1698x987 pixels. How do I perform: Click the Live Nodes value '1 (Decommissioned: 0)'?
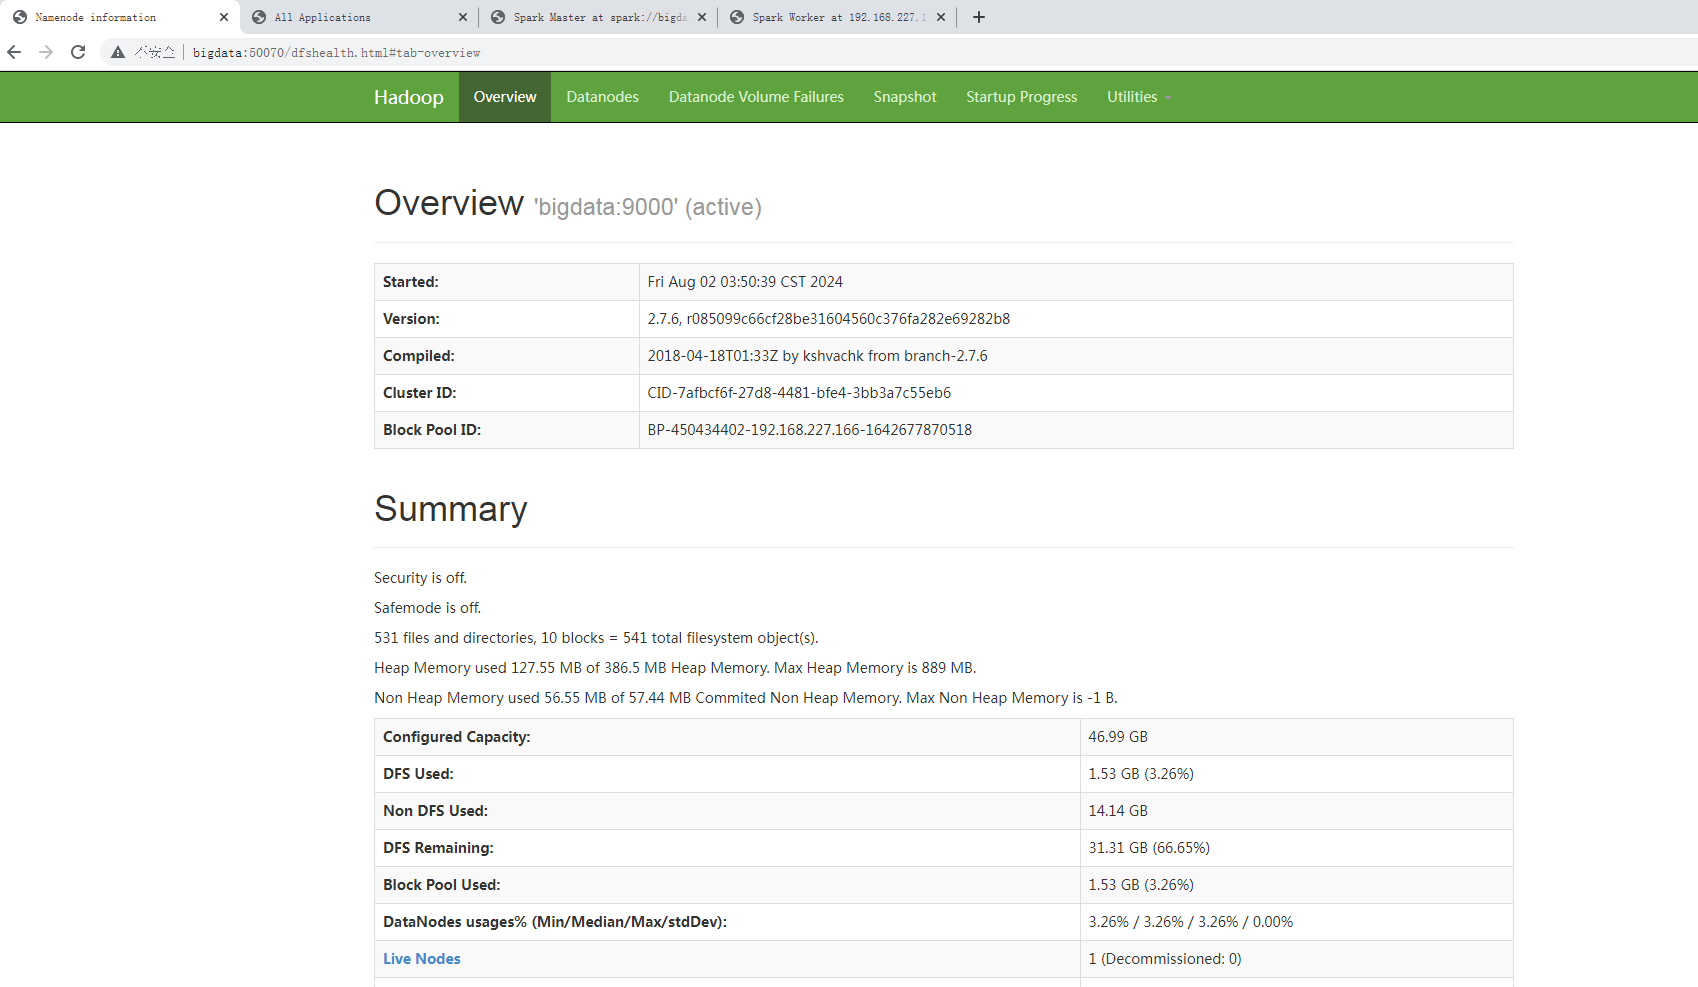(x=1165, y=959)
